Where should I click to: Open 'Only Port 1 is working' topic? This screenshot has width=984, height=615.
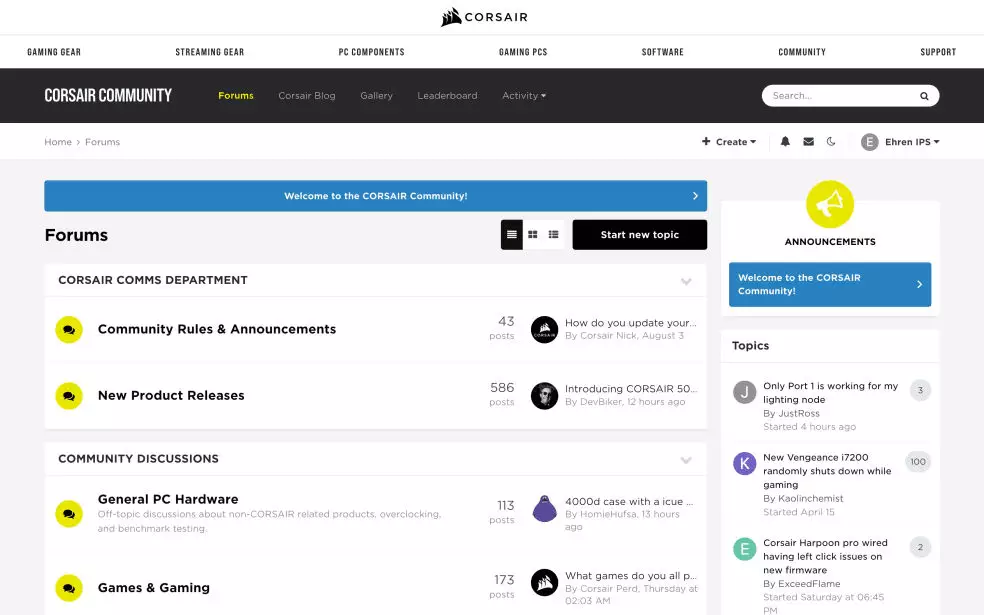tap(830, 393)
